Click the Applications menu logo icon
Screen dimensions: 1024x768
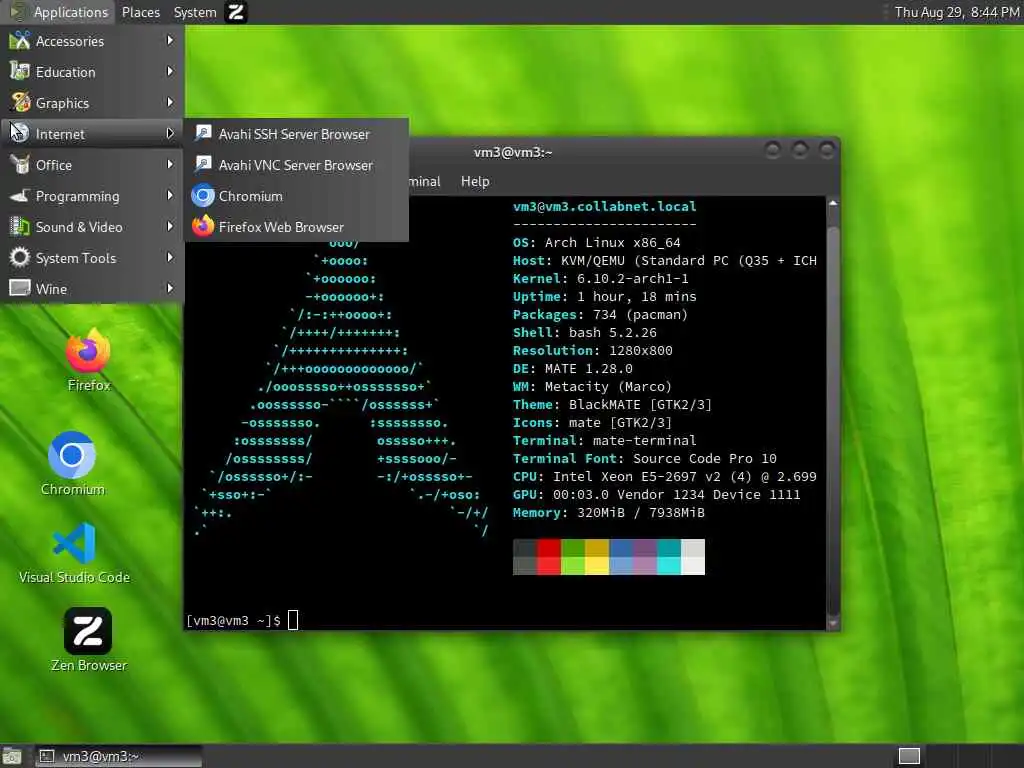[17, 12]
